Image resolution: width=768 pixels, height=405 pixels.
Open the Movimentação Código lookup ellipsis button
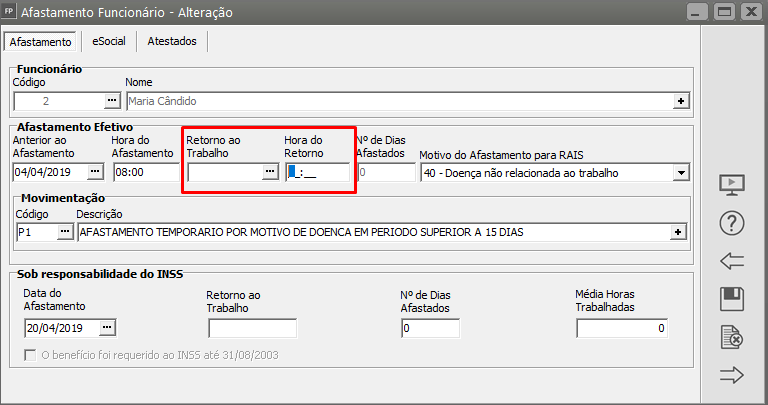click(65, 232)
